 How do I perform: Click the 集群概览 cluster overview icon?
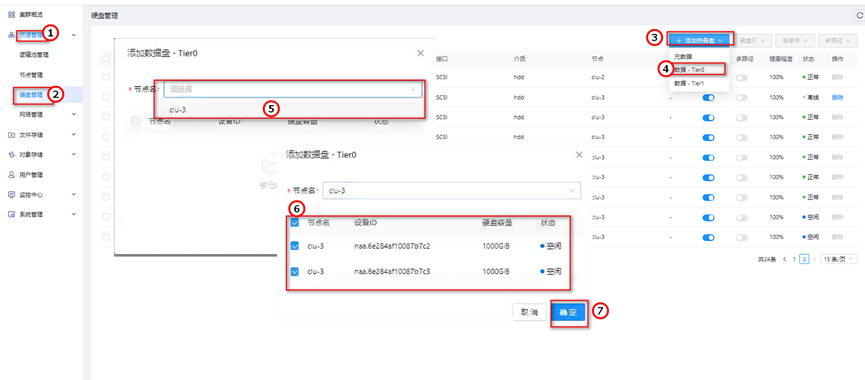pyautogui.click(x=11, y=15)
